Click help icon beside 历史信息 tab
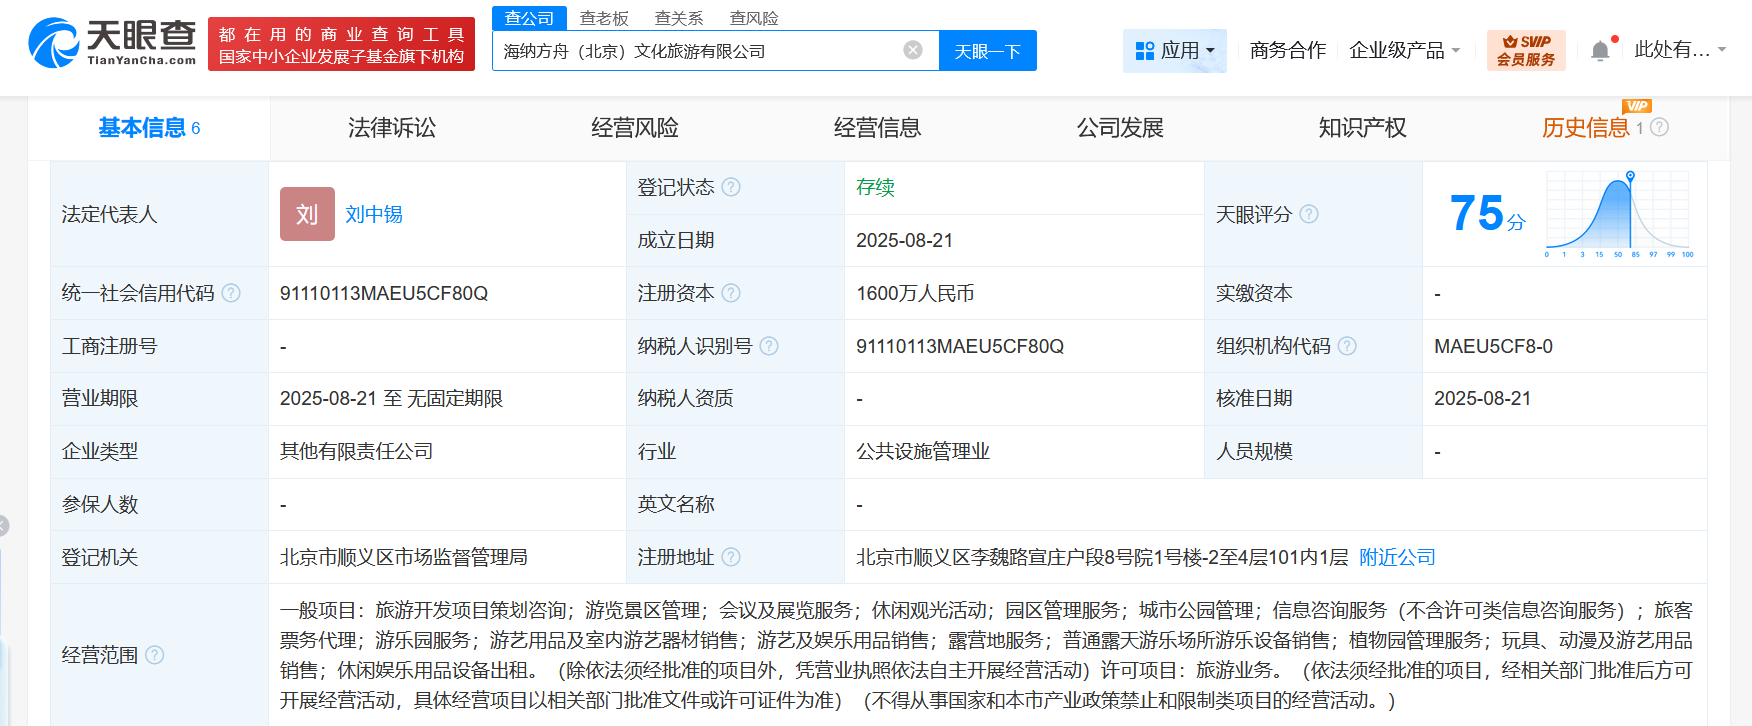The width and height of the screenshot is (1752, 726). point(1660,127)
